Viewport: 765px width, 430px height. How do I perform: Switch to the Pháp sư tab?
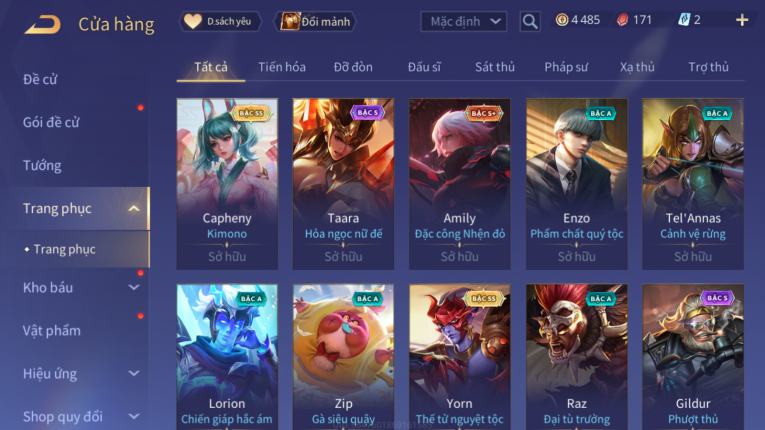point(566,67)
